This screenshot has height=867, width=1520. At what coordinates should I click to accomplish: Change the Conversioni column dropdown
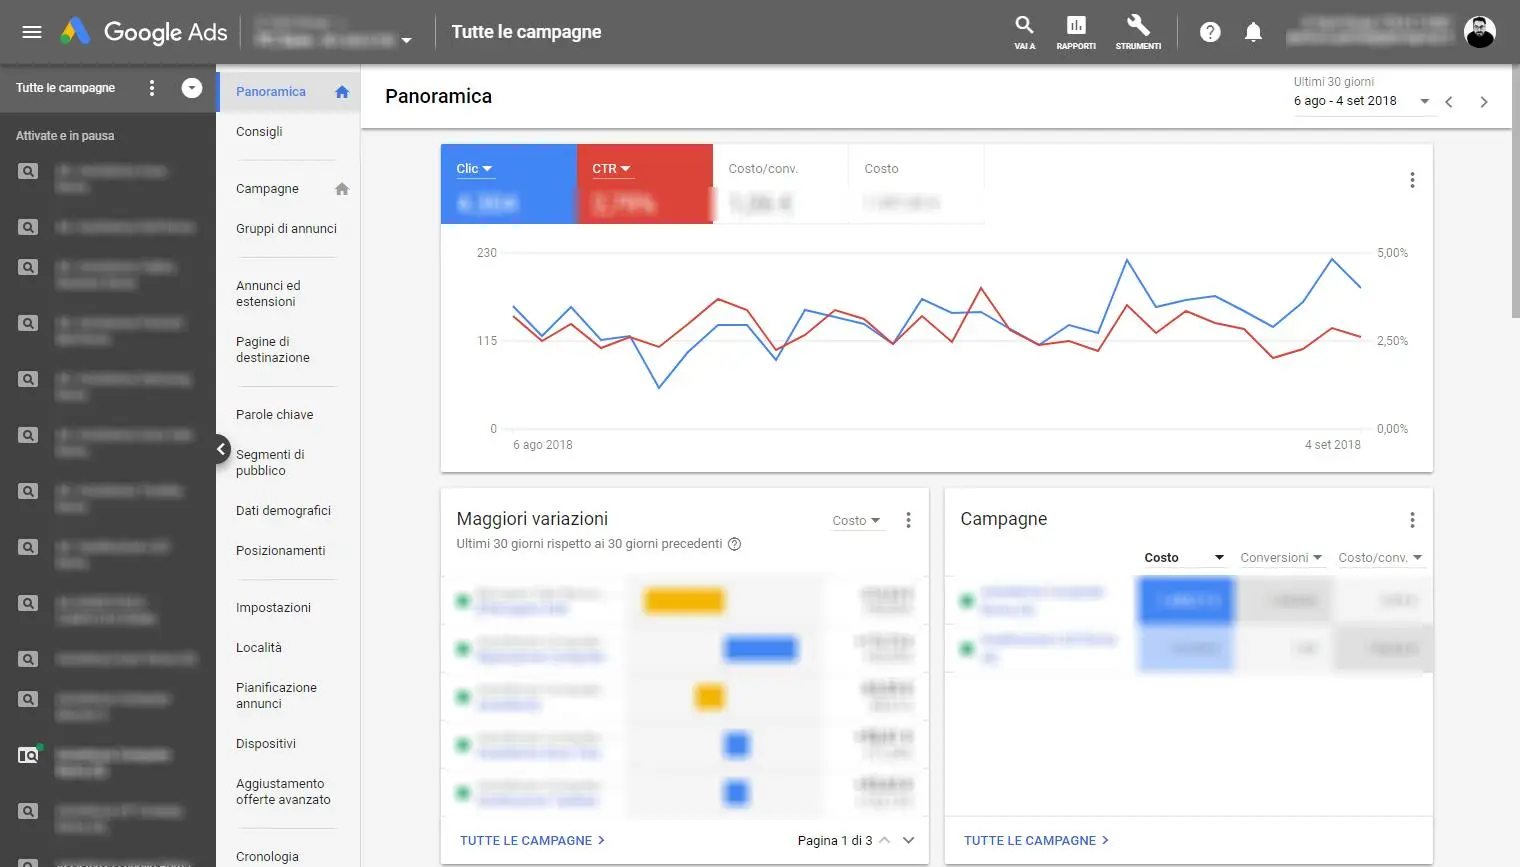(1281, 558)
